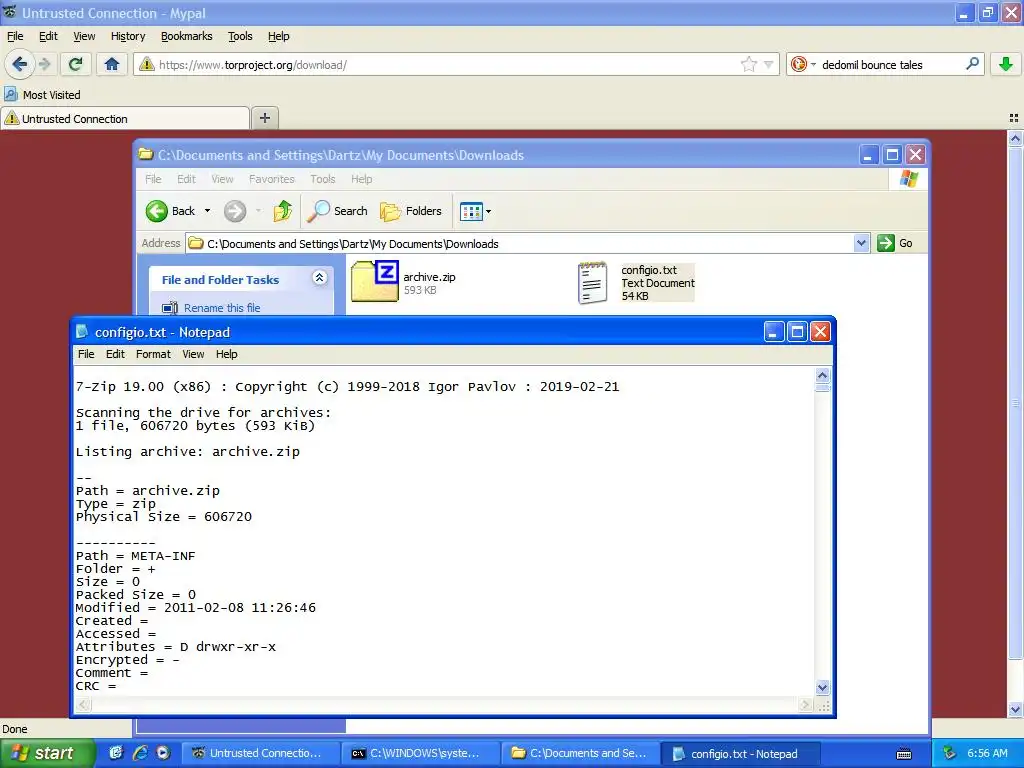Click the untrusted connection warning icon in URL bar
Image resolution: width=1024 pixels, height=768 pixels.
147,65
